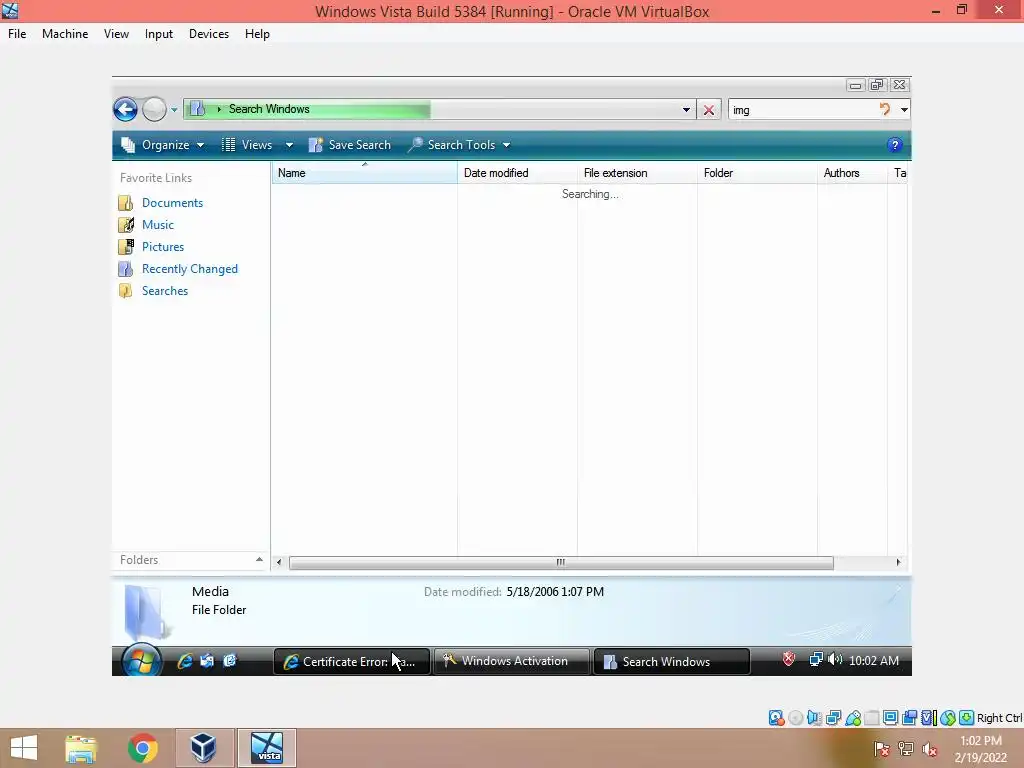Click the third Quick Launch icon
The image size is (1024, 768).
pos(229,661)
